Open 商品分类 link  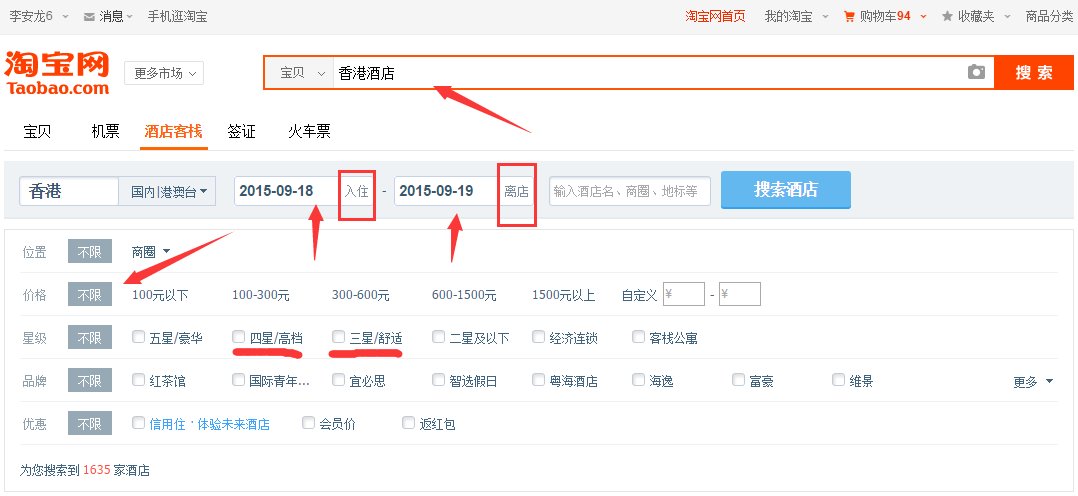[1049, 17]
